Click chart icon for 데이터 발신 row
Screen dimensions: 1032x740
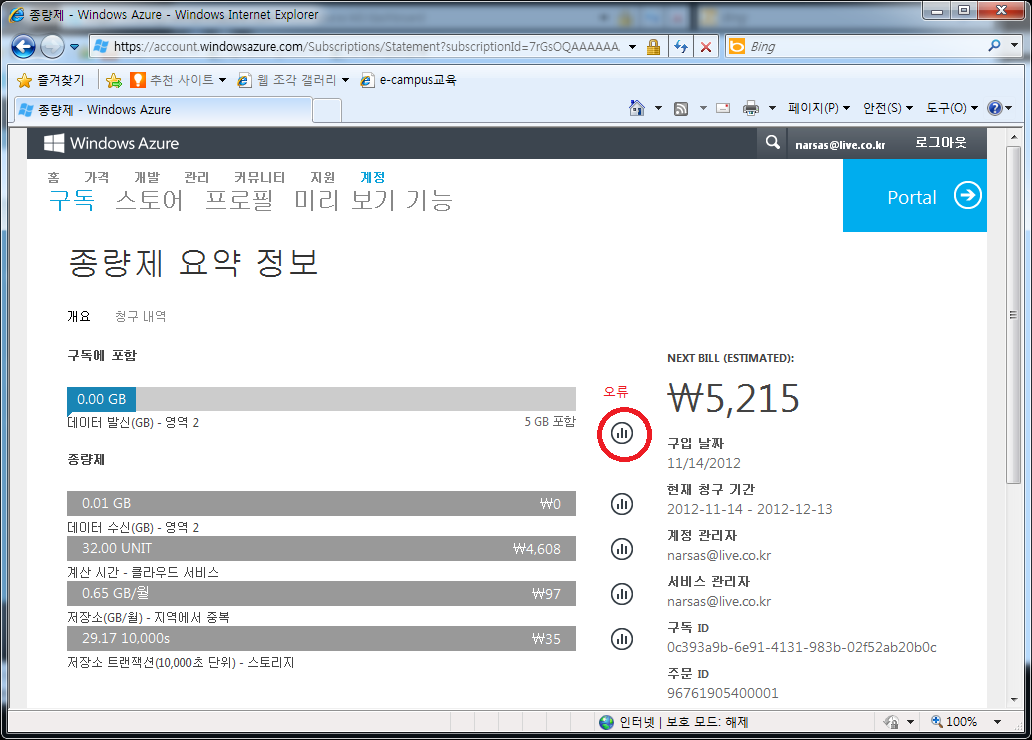(x=622, y=433)
